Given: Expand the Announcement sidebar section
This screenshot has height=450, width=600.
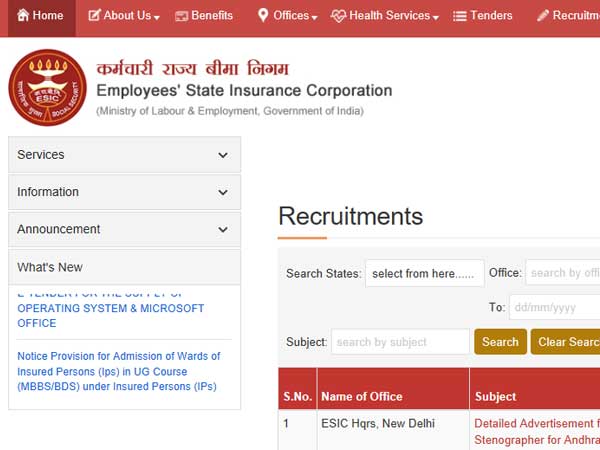Looking at the screenshot, I should coord(124,229).
